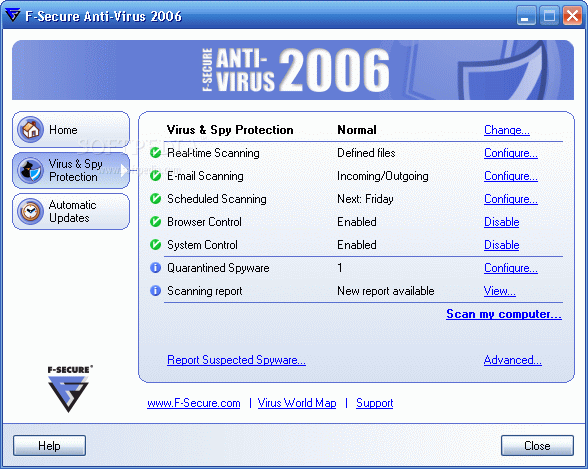Configure Quarantined Spyware
588x469 pixels.
click(x=511, y=268)
